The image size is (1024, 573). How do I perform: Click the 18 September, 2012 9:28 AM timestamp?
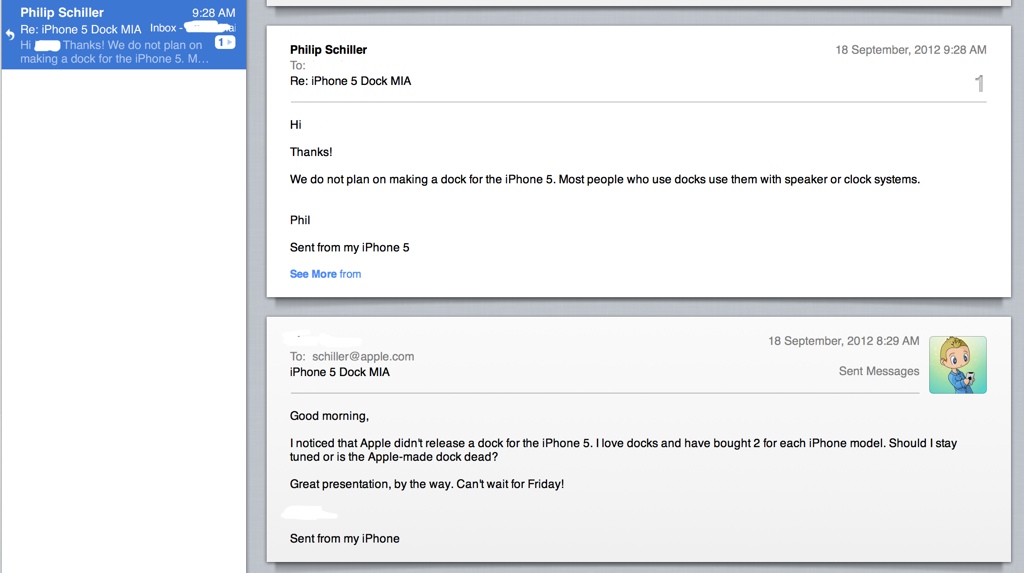(x=910, y=50)
